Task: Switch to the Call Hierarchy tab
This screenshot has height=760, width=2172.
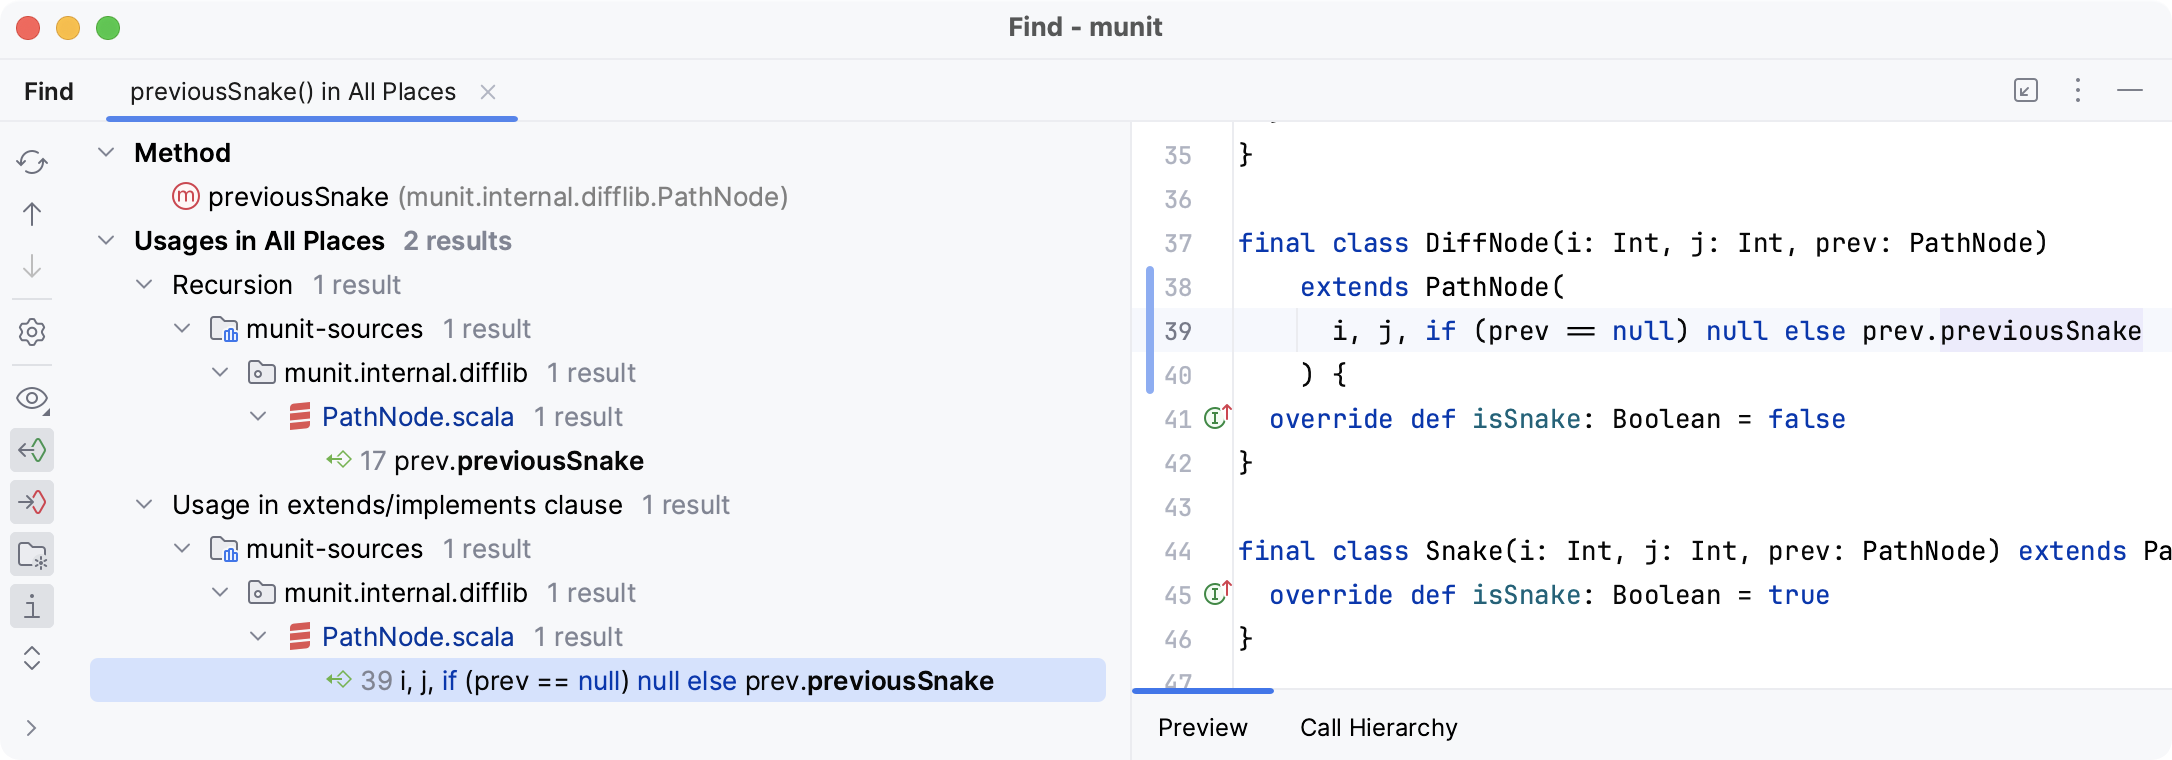Action: 1378,727
